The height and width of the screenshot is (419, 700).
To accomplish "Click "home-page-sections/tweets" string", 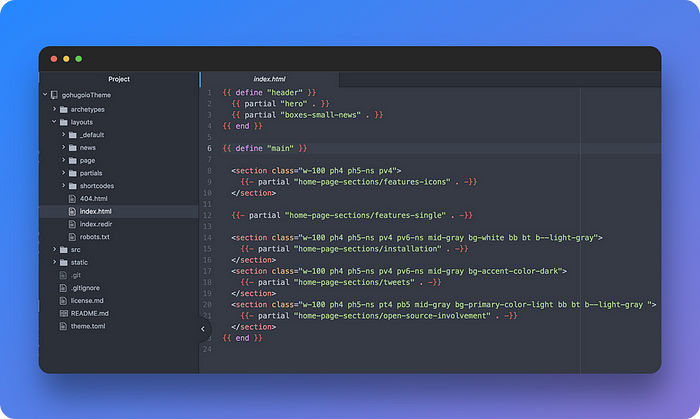I will 354,282.
